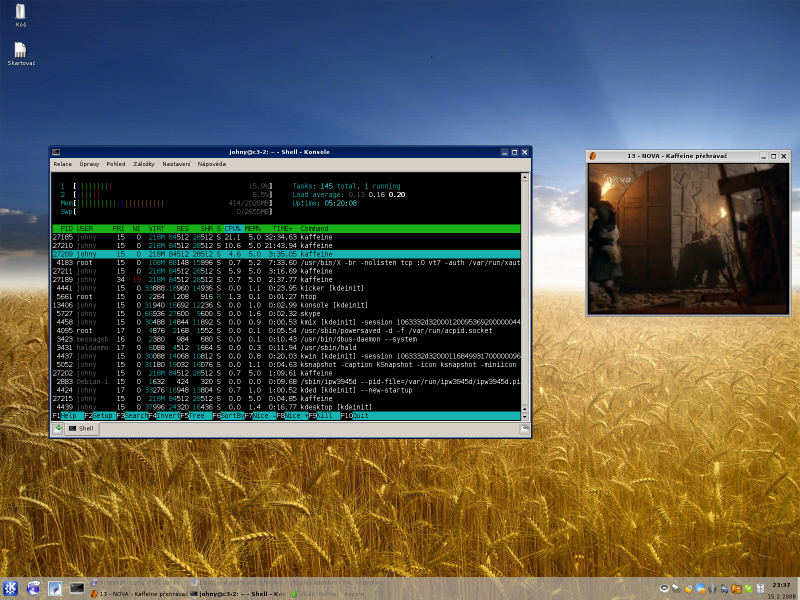800x600 pixels.
Task: Switch to Kaffeine taskbar entry
Action: tap(142, 593)
